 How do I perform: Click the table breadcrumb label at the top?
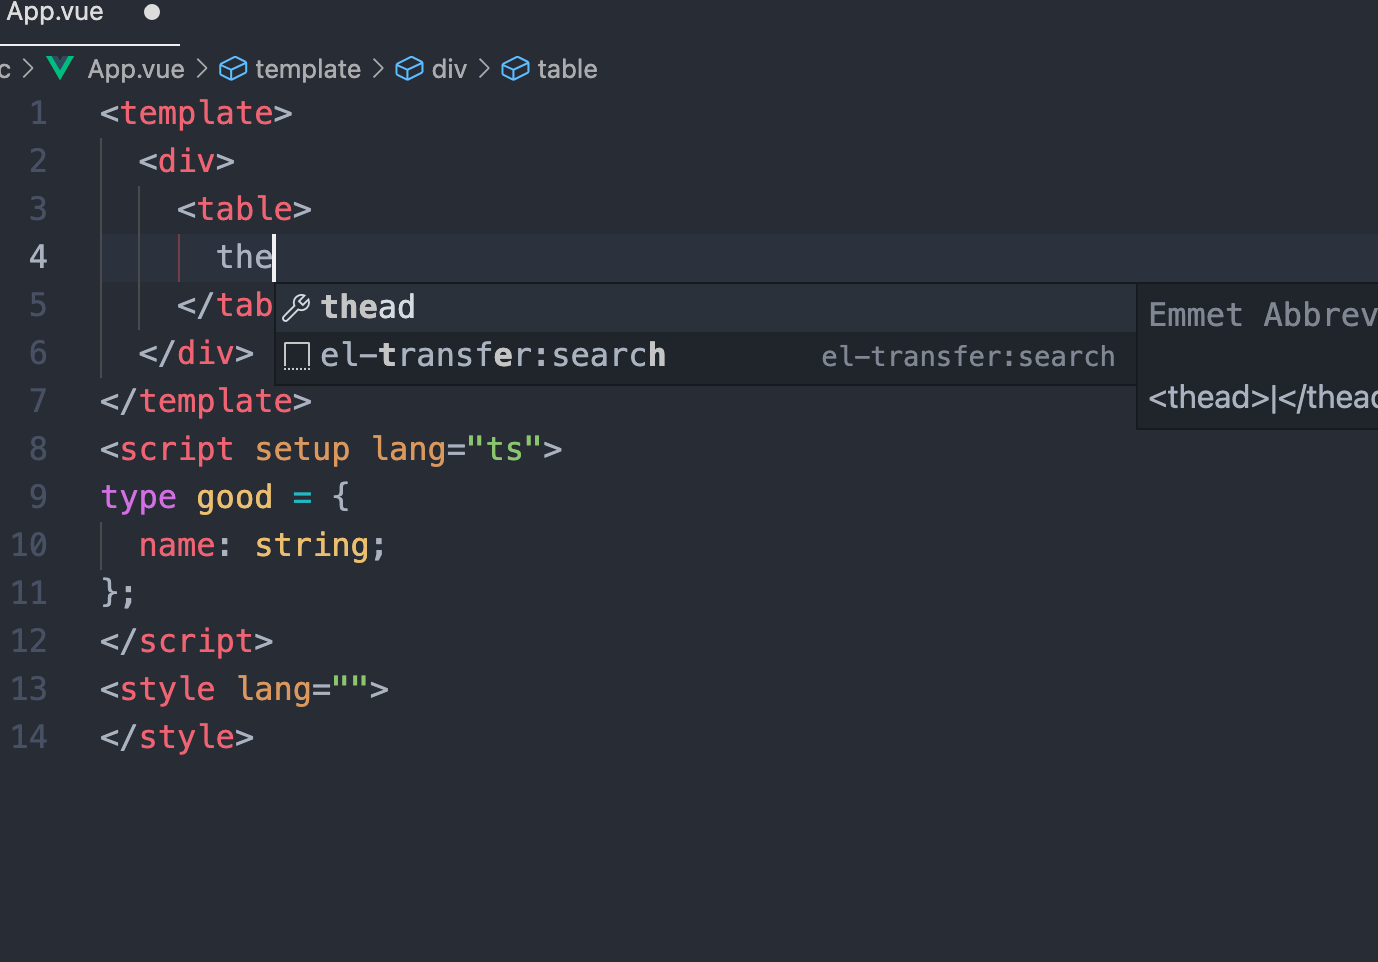tap(567, 68)
